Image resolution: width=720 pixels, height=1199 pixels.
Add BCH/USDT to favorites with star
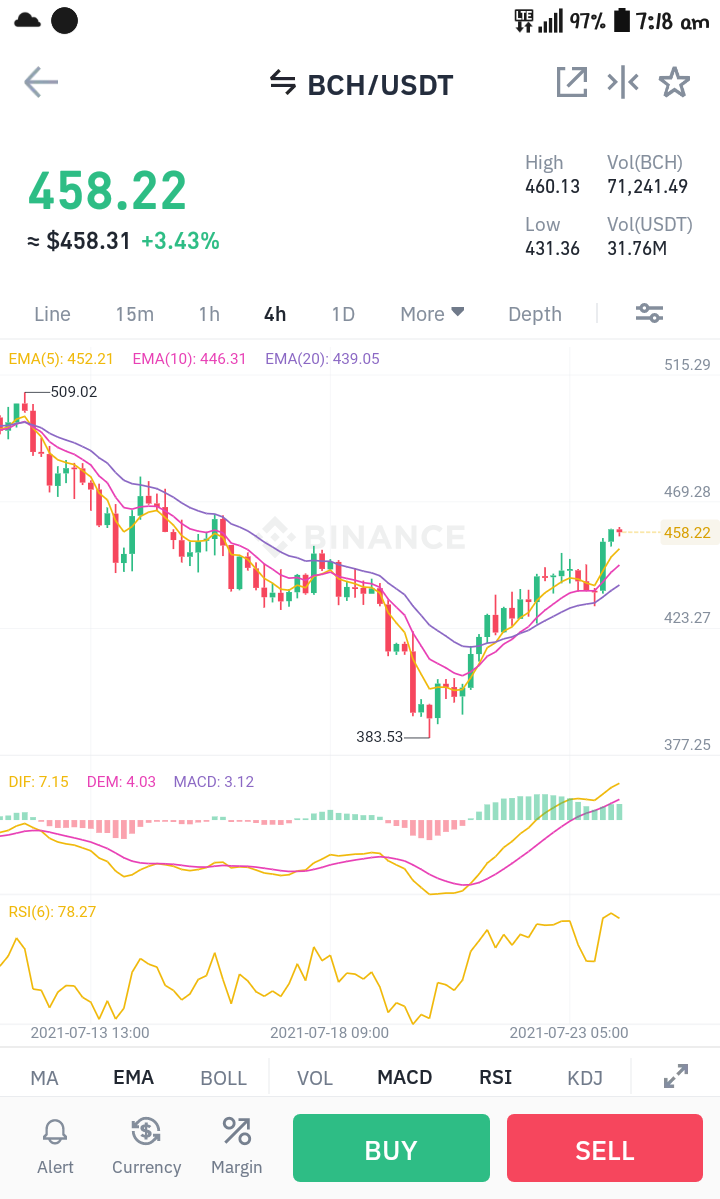pyautogui.click(x=674, y=82)
